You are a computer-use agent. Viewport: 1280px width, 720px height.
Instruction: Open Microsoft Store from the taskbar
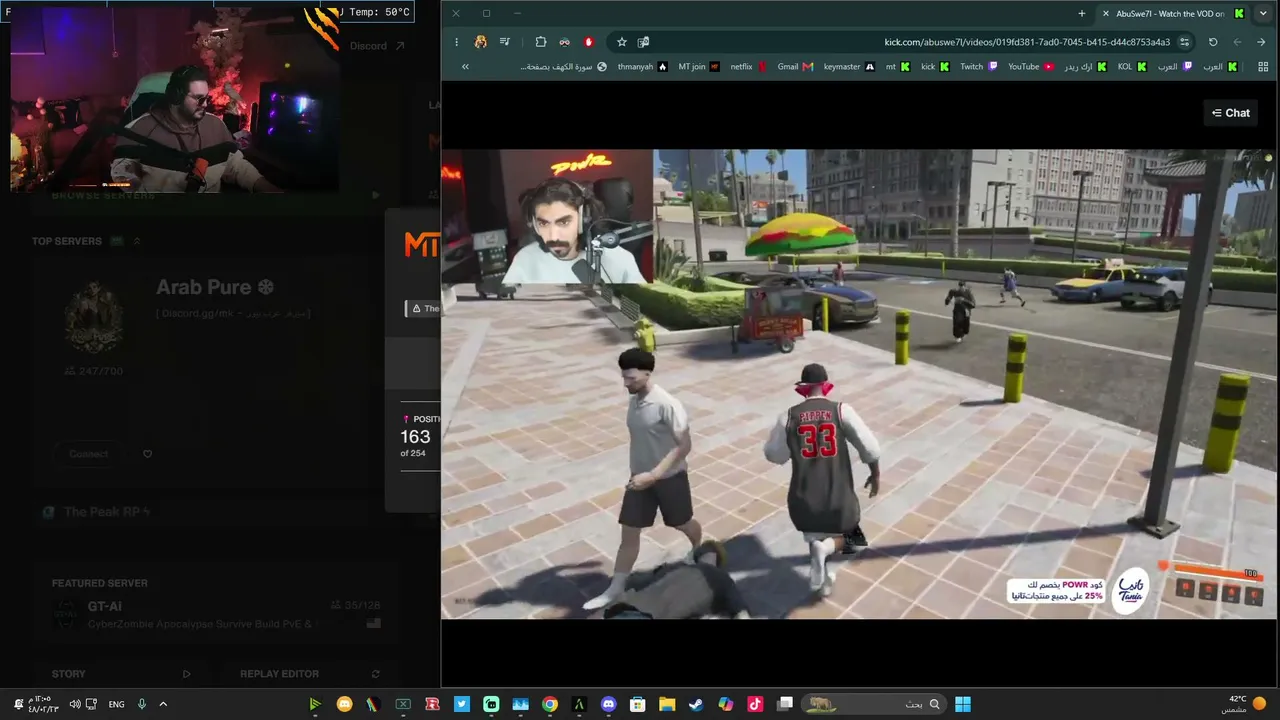[x=638, y=704]
